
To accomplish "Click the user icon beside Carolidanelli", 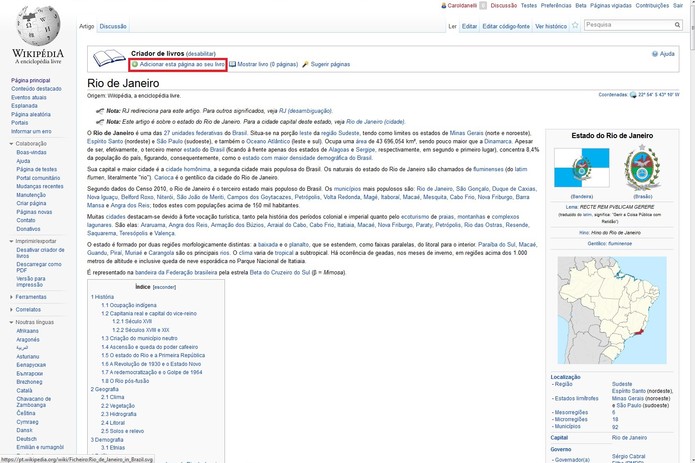I will pyautogui.click(x=444, y=5).
